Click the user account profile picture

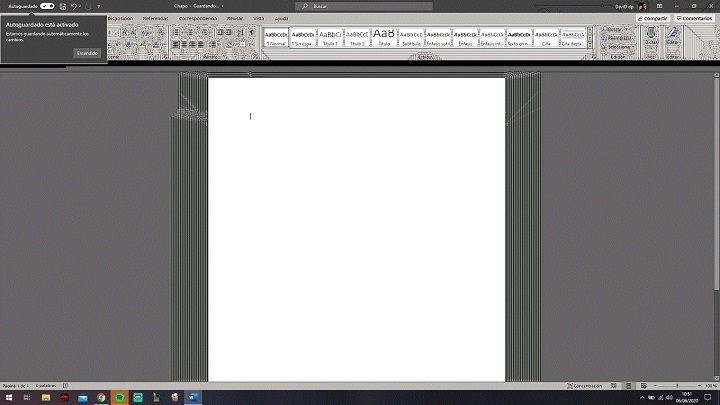[x=642, y=6]
